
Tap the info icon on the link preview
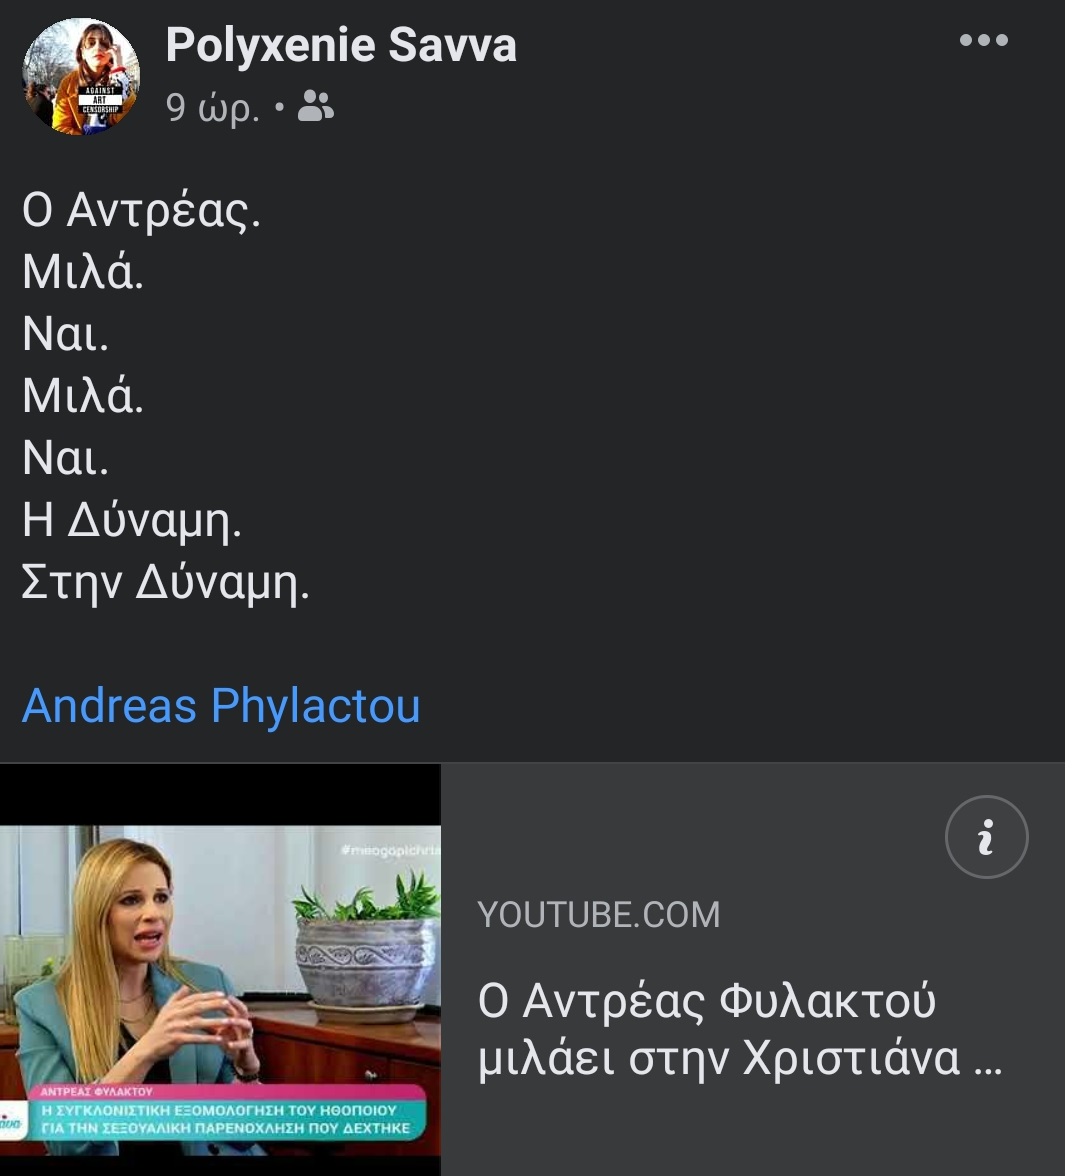coord(986,836)
